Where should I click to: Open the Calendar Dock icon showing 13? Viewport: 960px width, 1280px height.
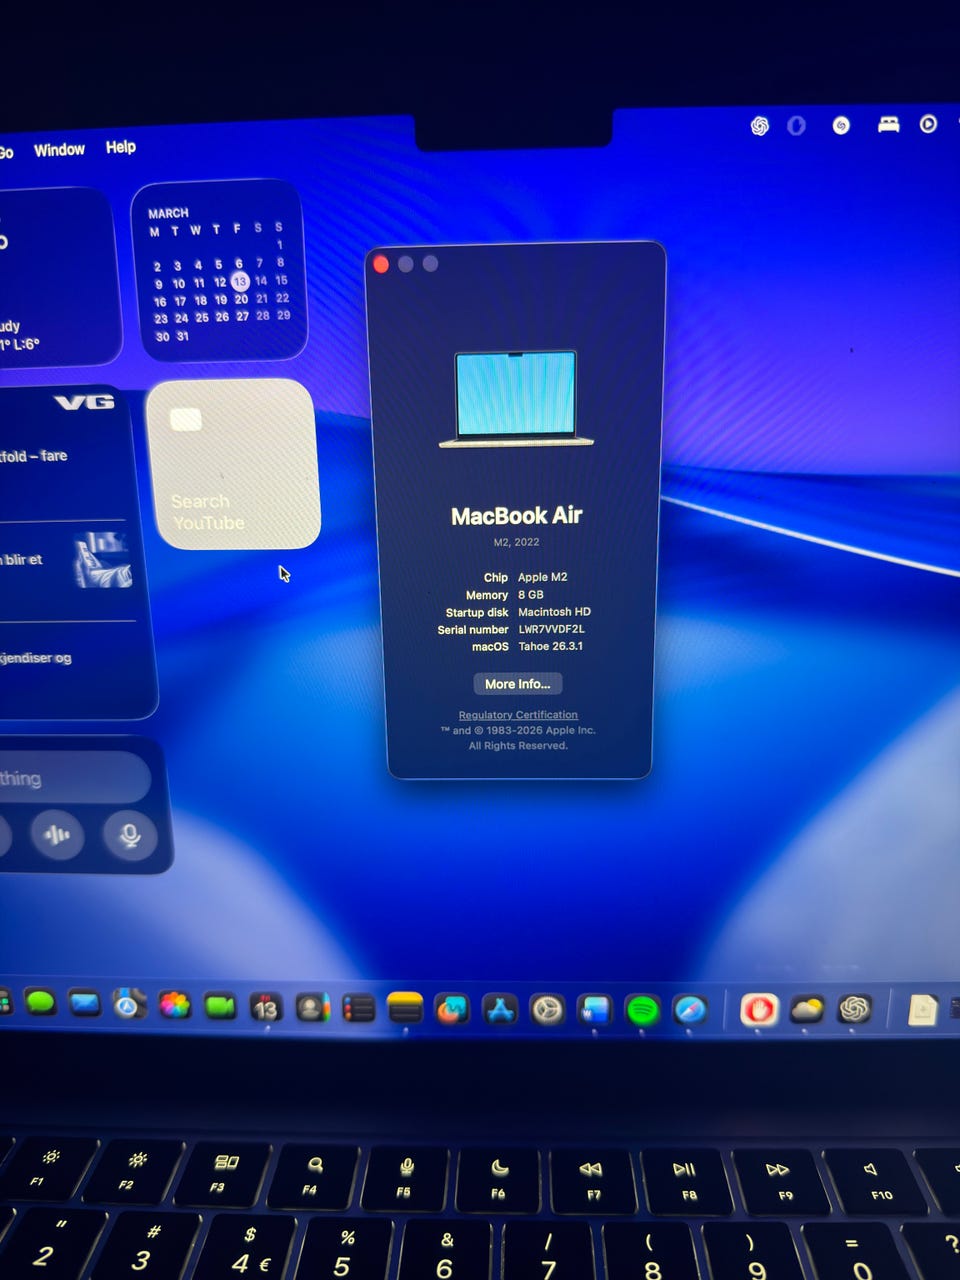[265, 1007]
